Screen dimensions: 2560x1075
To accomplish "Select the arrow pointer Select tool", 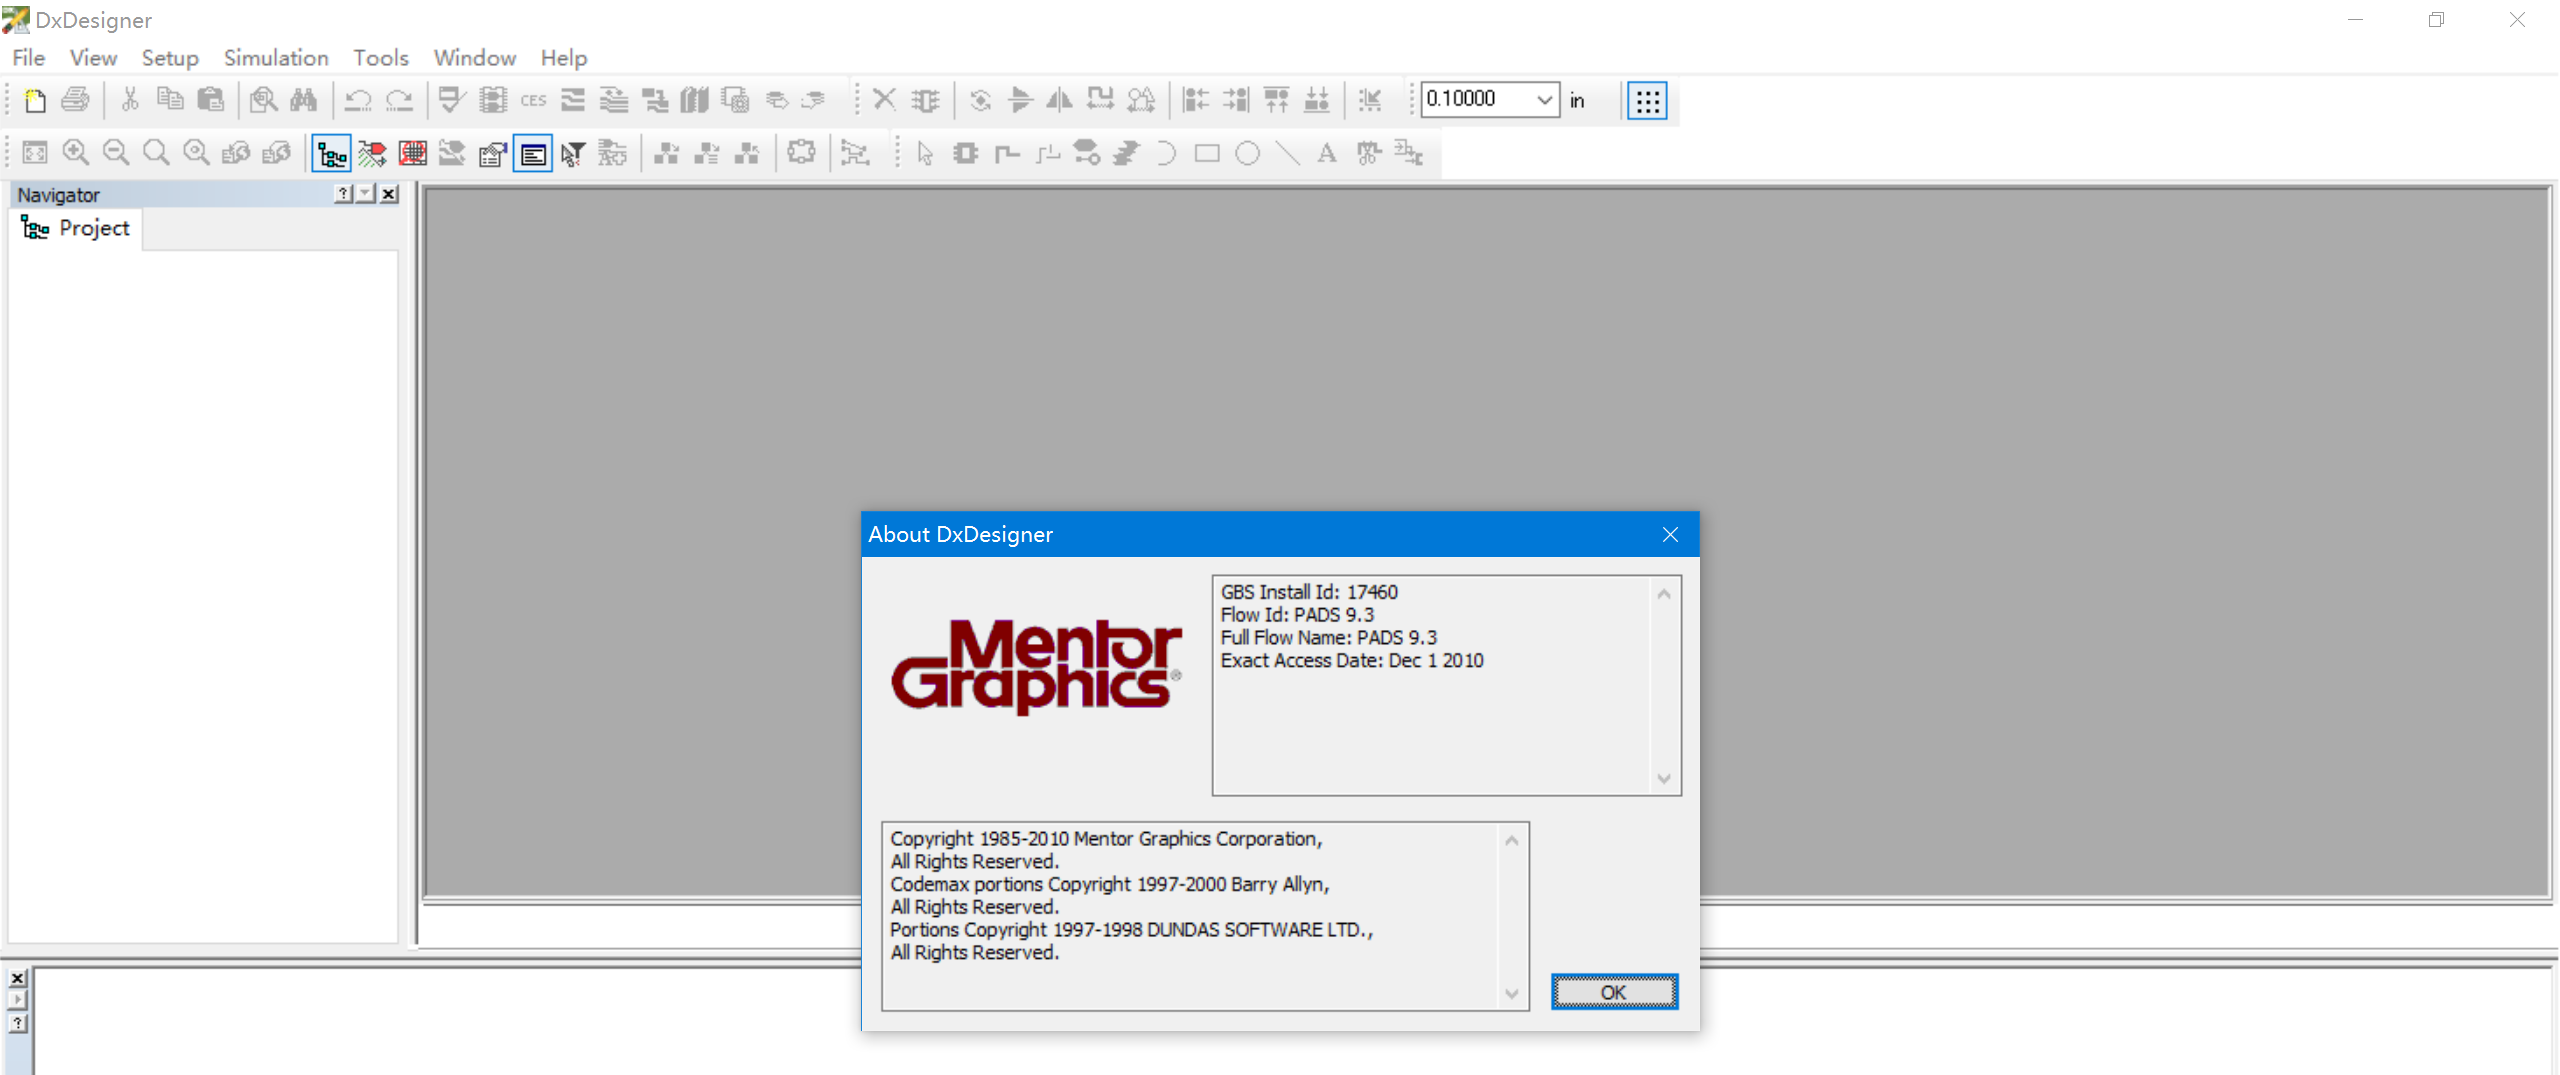I will pyautogui.click(x=925, y=153).
